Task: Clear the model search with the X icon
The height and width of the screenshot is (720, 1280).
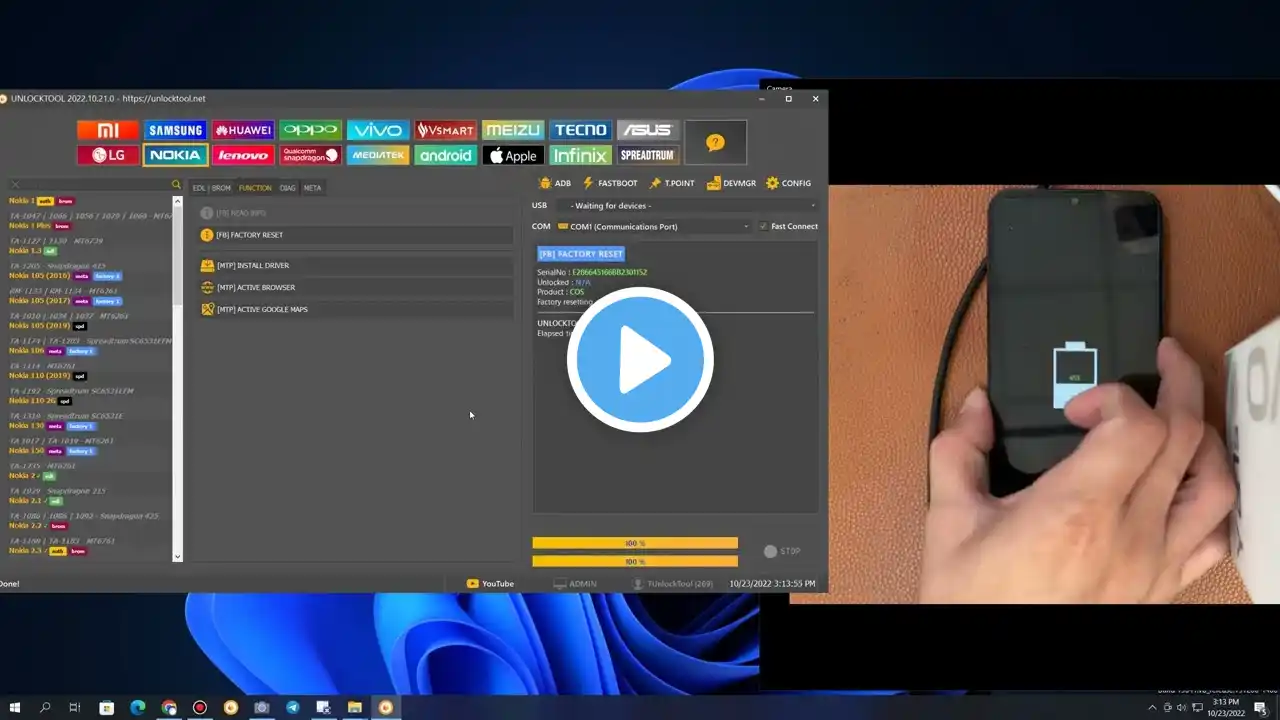Action: (x=14, y=185)
